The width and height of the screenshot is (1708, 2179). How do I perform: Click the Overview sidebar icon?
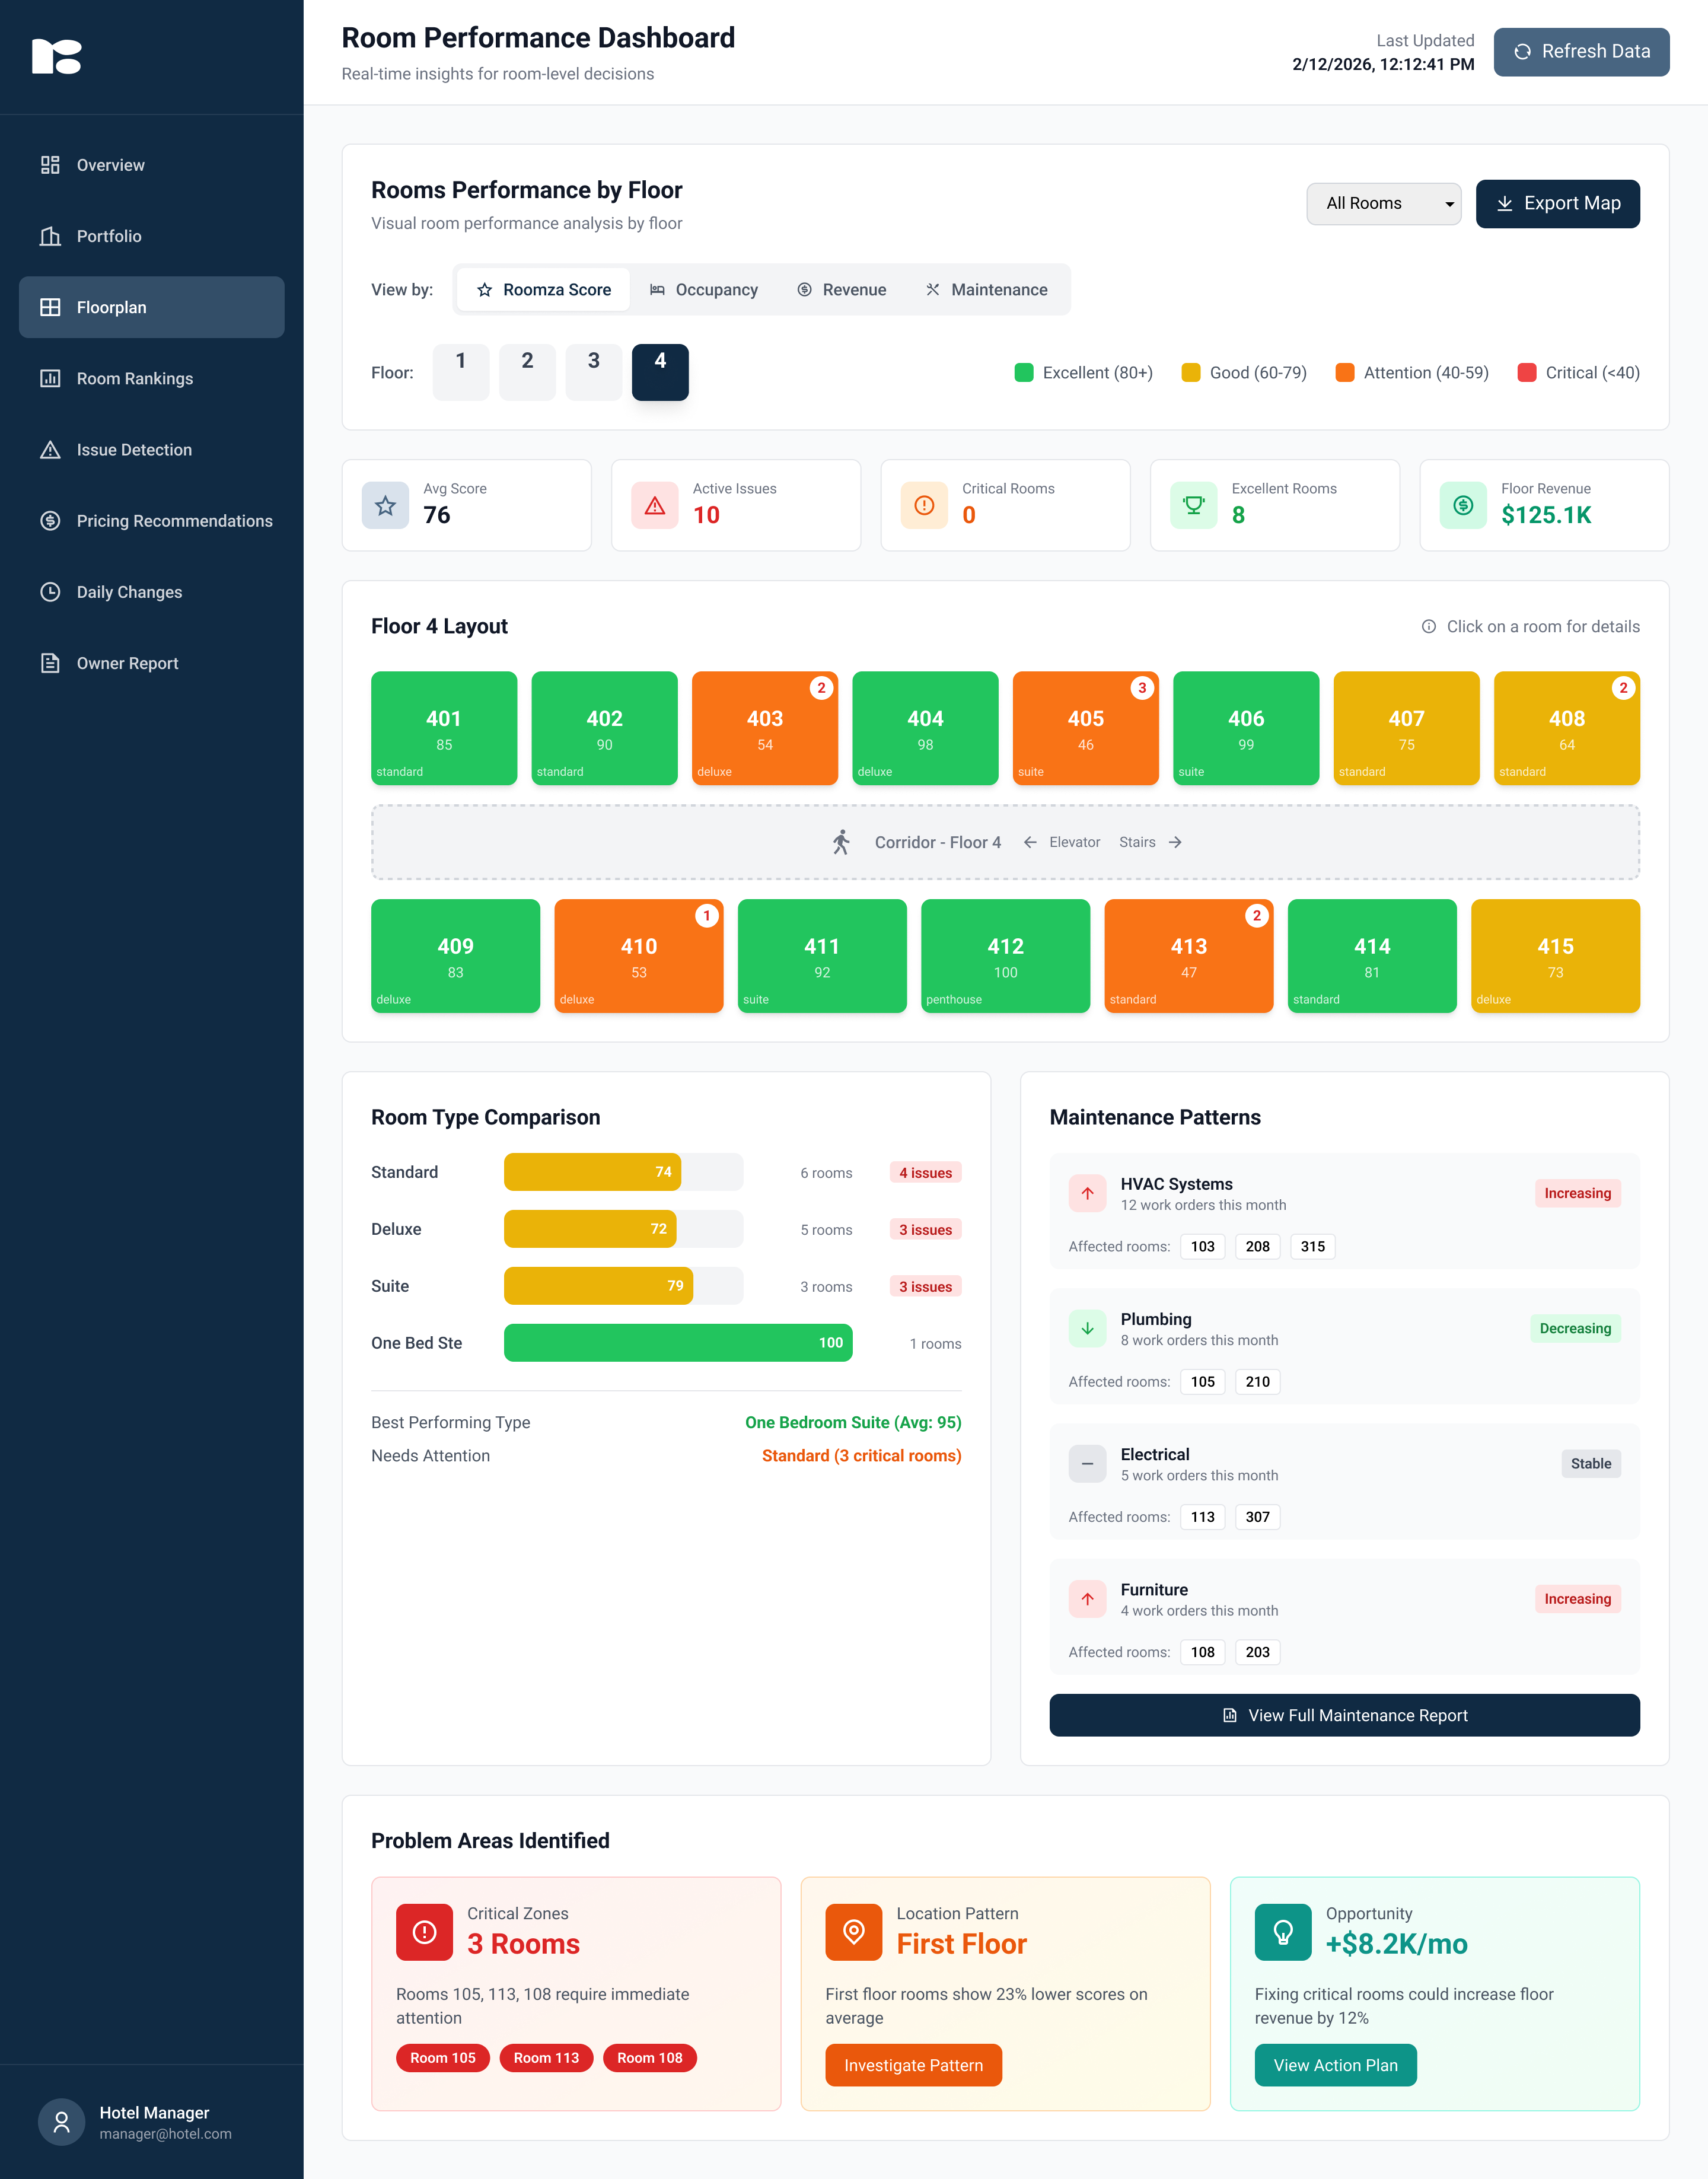point(50,165)
